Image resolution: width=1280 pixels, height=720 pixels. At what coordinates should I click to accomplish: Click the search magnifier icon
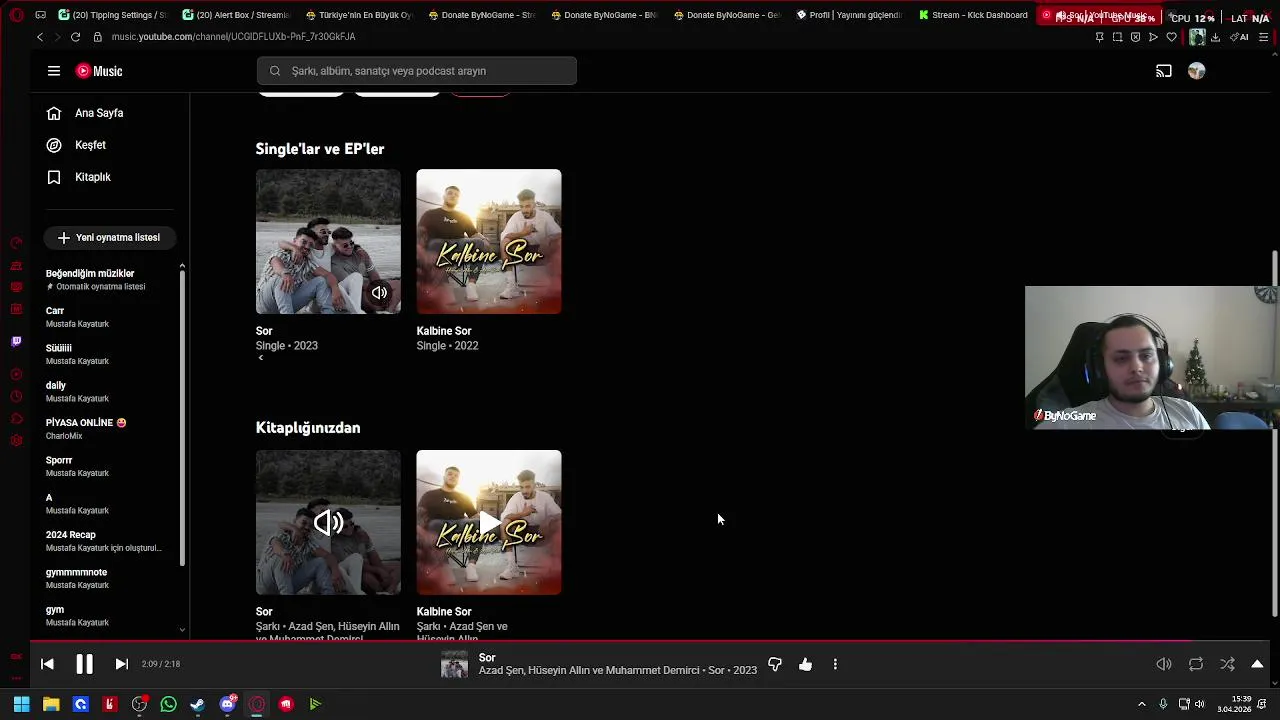275,71
